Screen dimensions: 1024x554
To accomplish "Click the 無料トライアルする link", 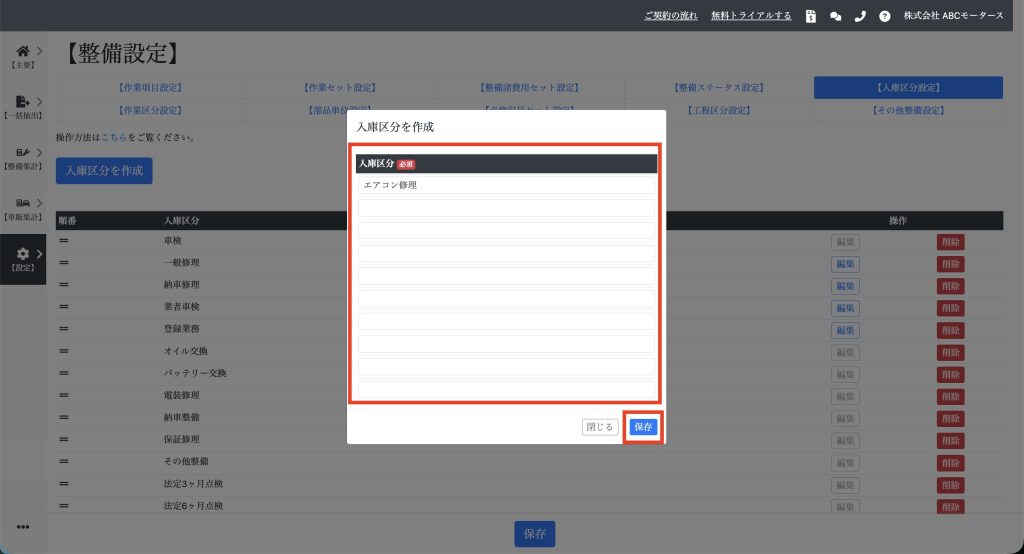I will tap(751, 16).
